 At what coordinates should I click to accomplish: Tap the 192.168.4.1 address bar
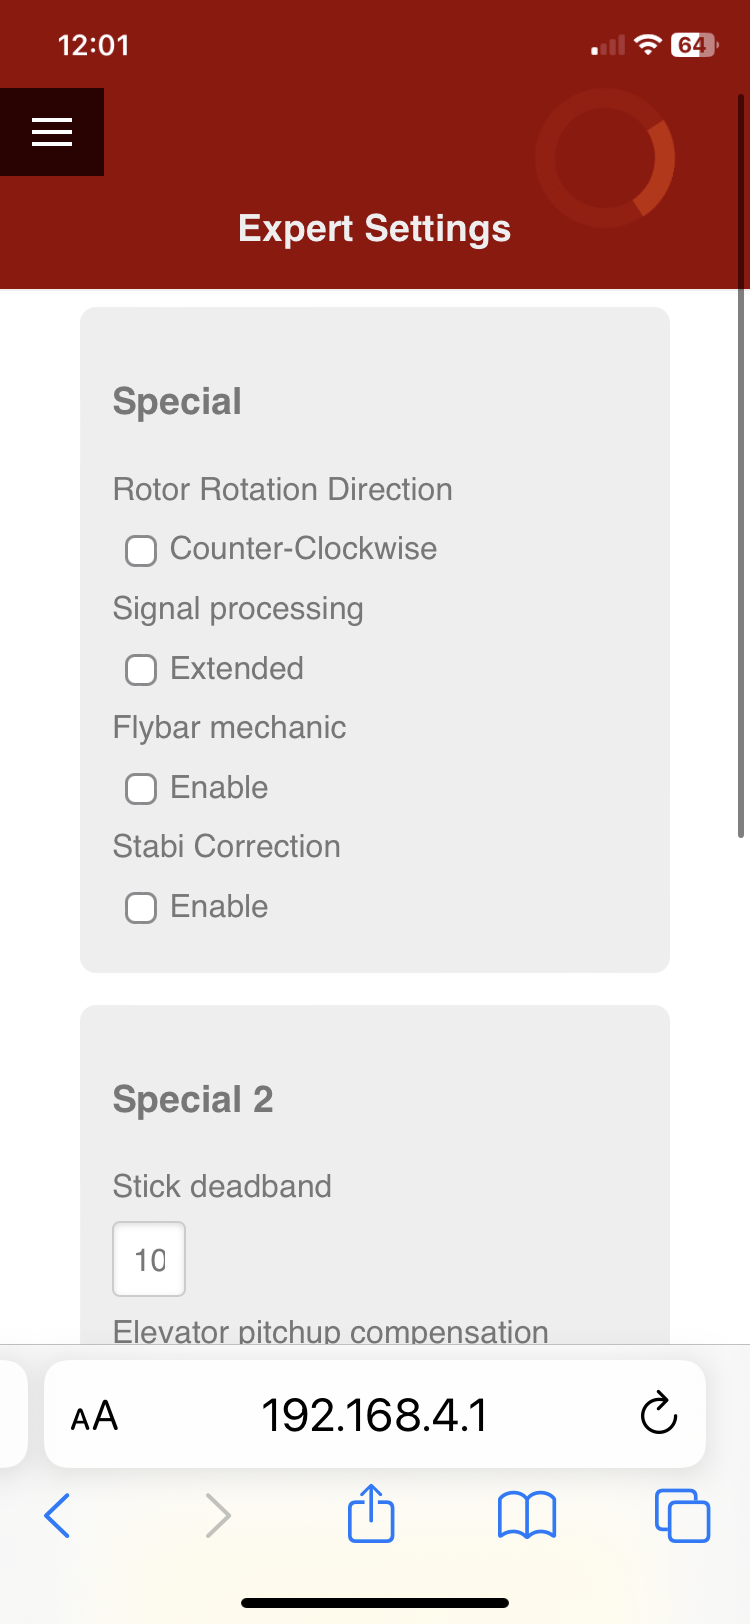(374, 1414)
